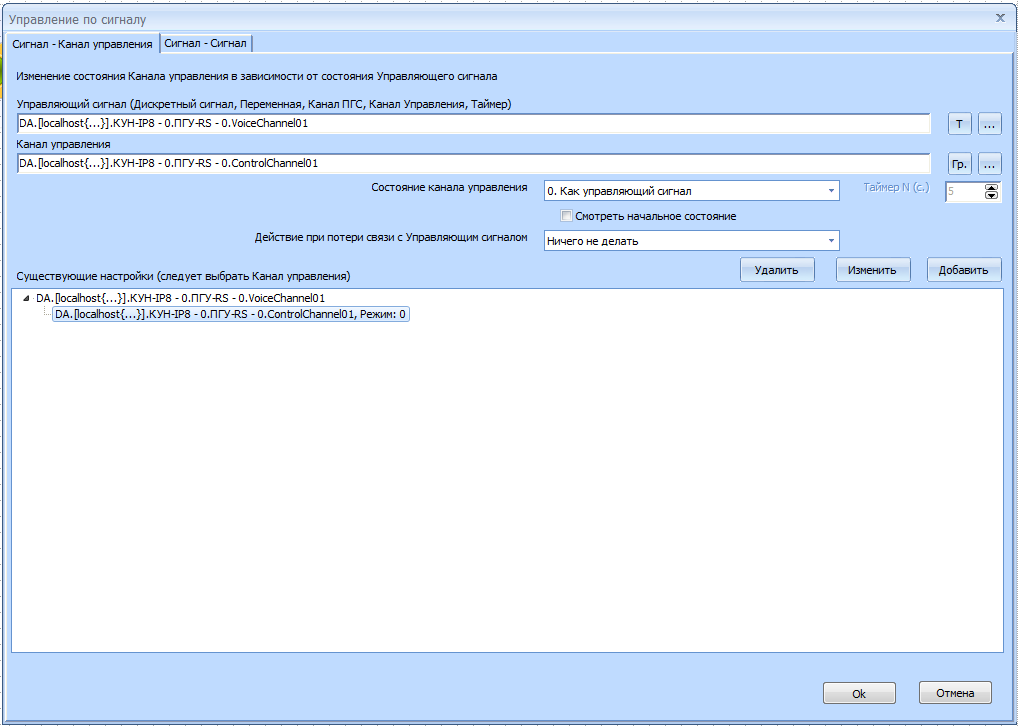The height and width of the screenshot is (726, 1018).
Task: Click the Отмена button
Action: [954, 693]
